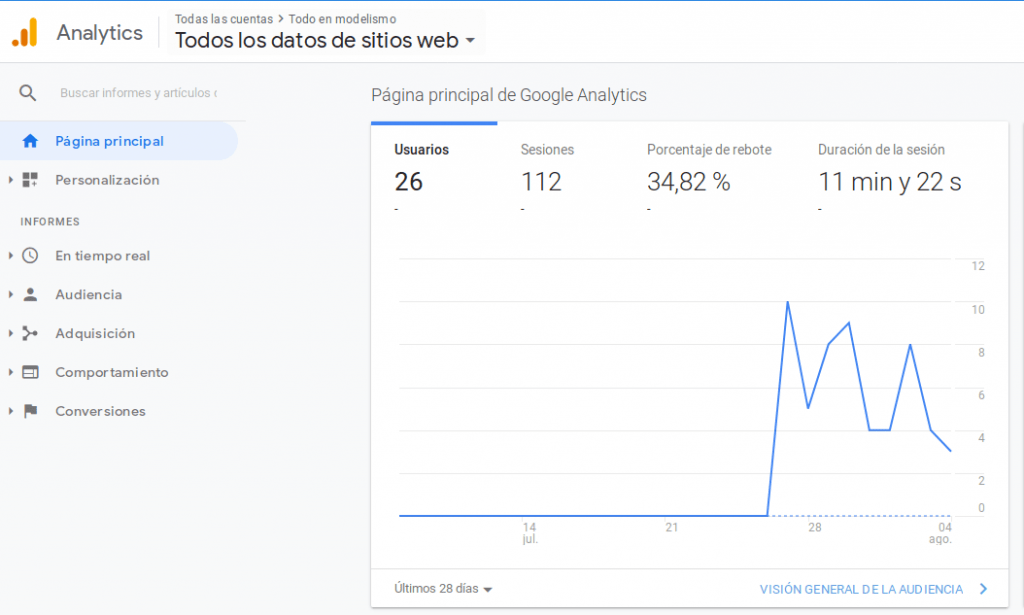The width and height of the screenshot is (1024, 615).
Task: Open the En tiempo real report
Action: click(x=103, y=255)
